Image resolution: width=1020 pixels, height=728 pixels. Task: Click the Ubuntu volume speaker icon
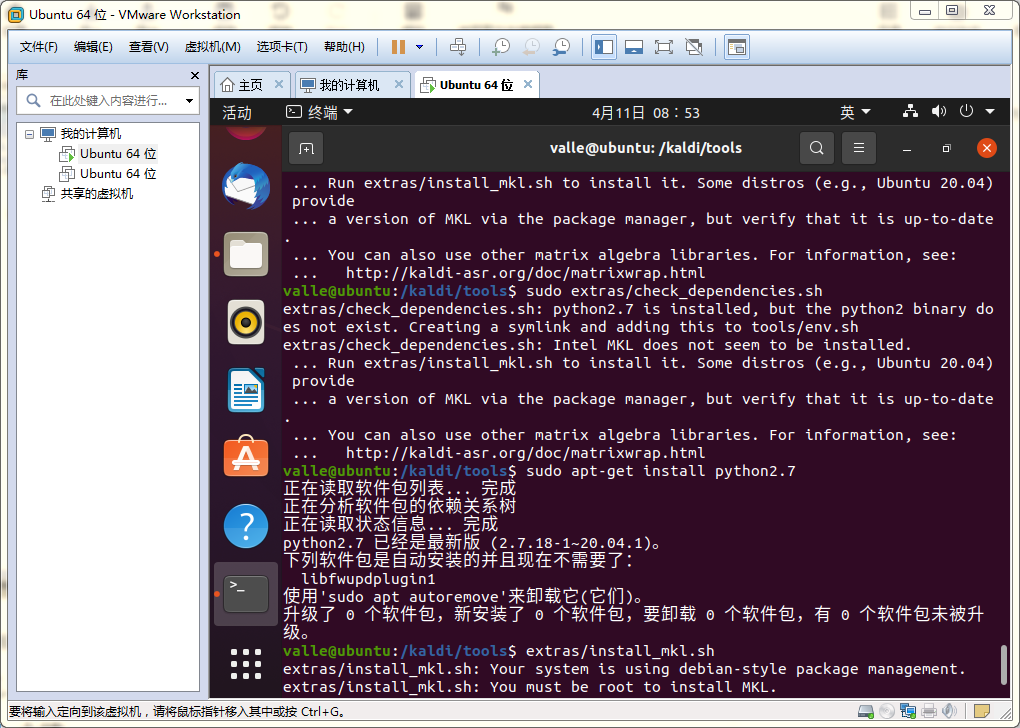[x=939, y=112]
